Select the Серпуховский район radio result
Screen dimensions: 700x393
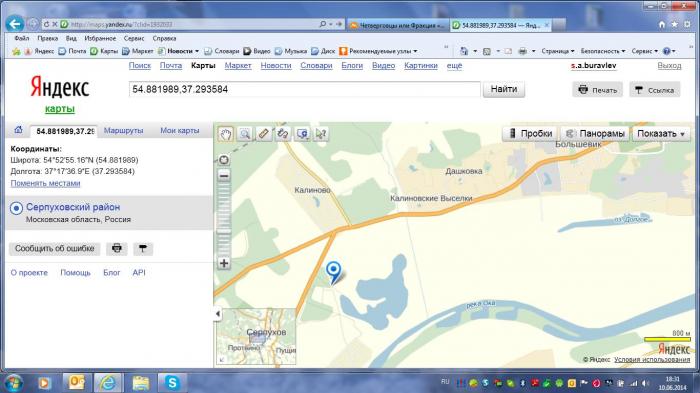[x=17, y=208]
